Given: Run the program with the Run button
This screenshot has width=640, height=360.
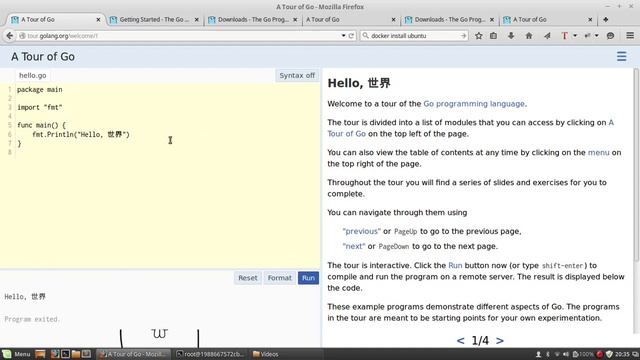Looking at the screenshot, I should pos(308,278).
